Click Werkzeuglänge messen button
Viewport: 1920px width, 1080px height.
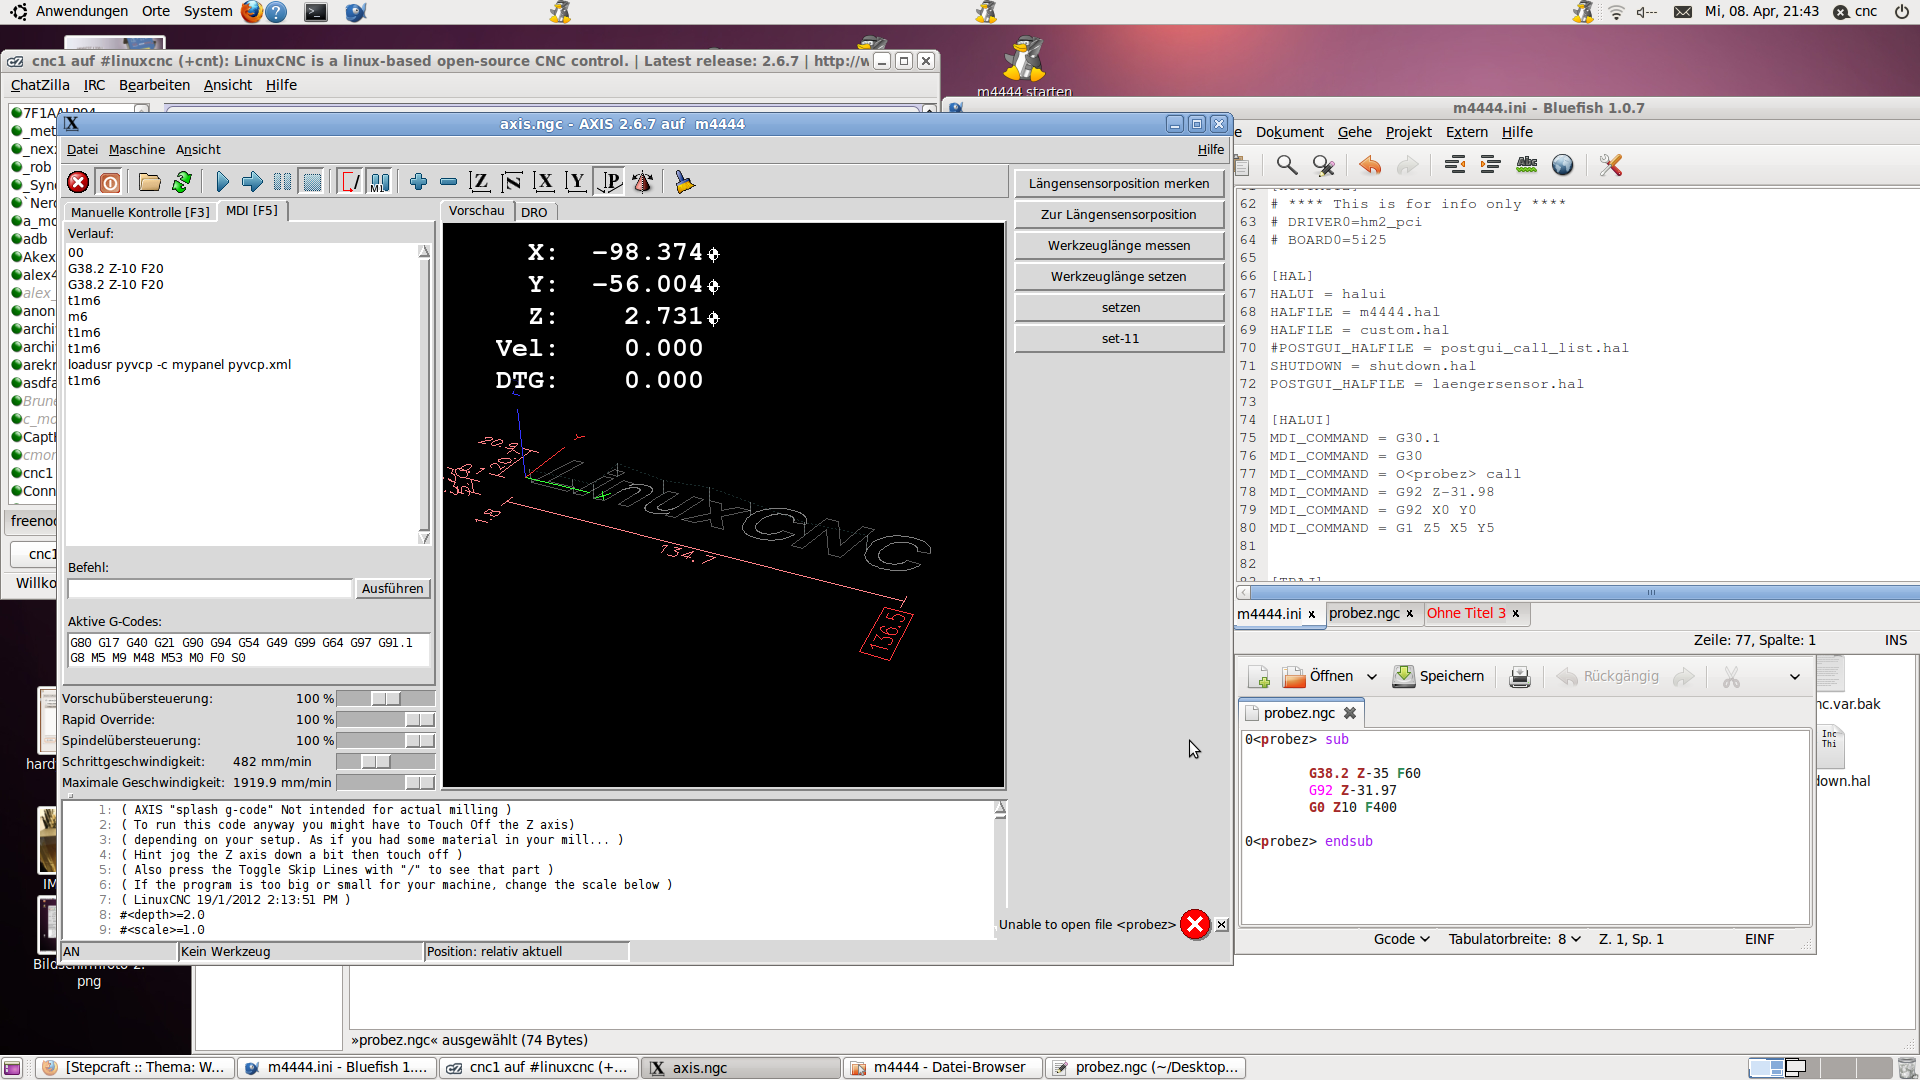(x=1119, y=245)
